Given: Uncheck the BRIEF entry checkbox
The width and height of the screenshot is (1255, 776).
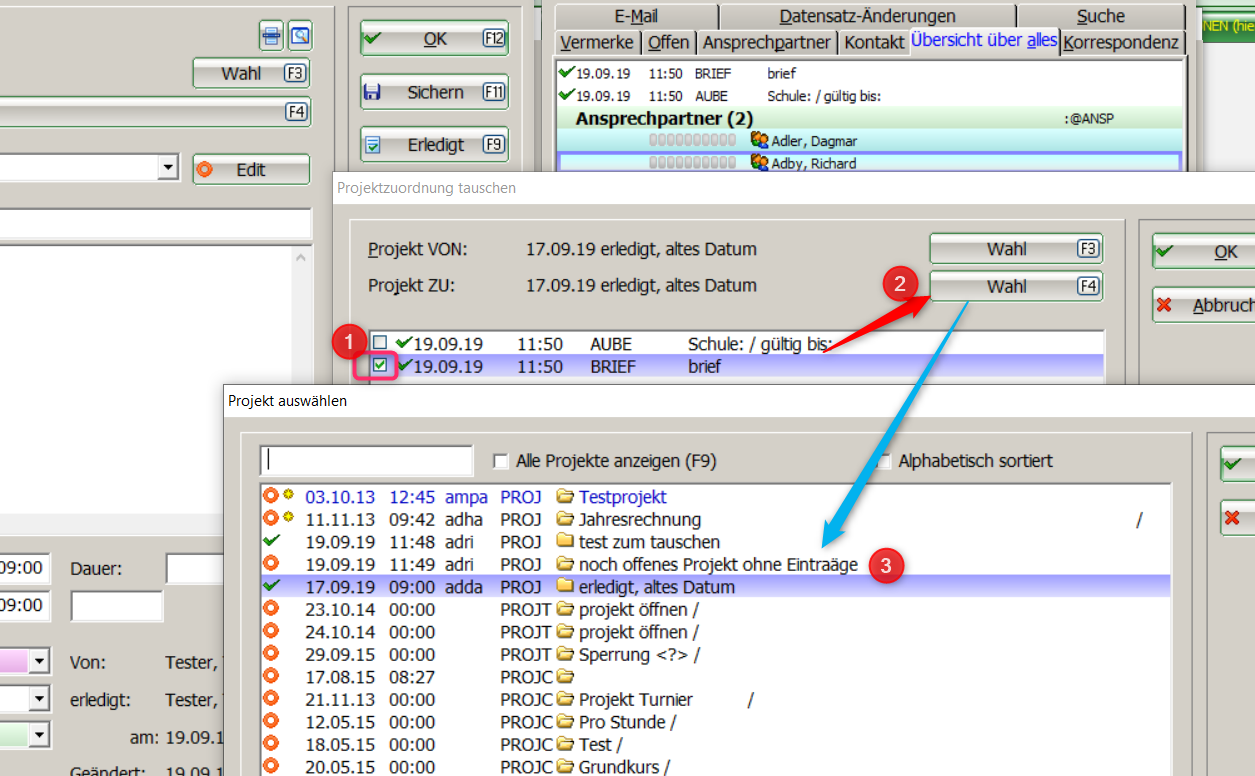Looking at the screenshot, I should coord(380,366).
